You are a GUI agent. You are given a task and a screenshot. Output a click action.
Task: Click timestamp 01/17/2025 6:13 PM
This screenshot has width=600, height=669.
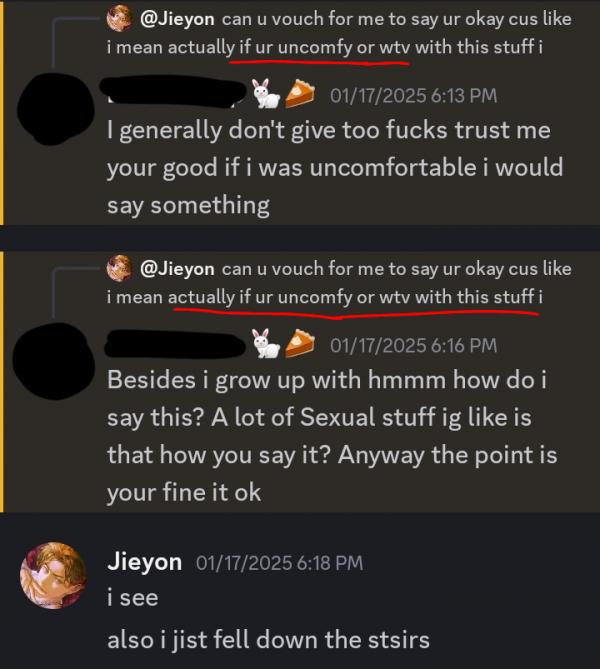(414, 95)
